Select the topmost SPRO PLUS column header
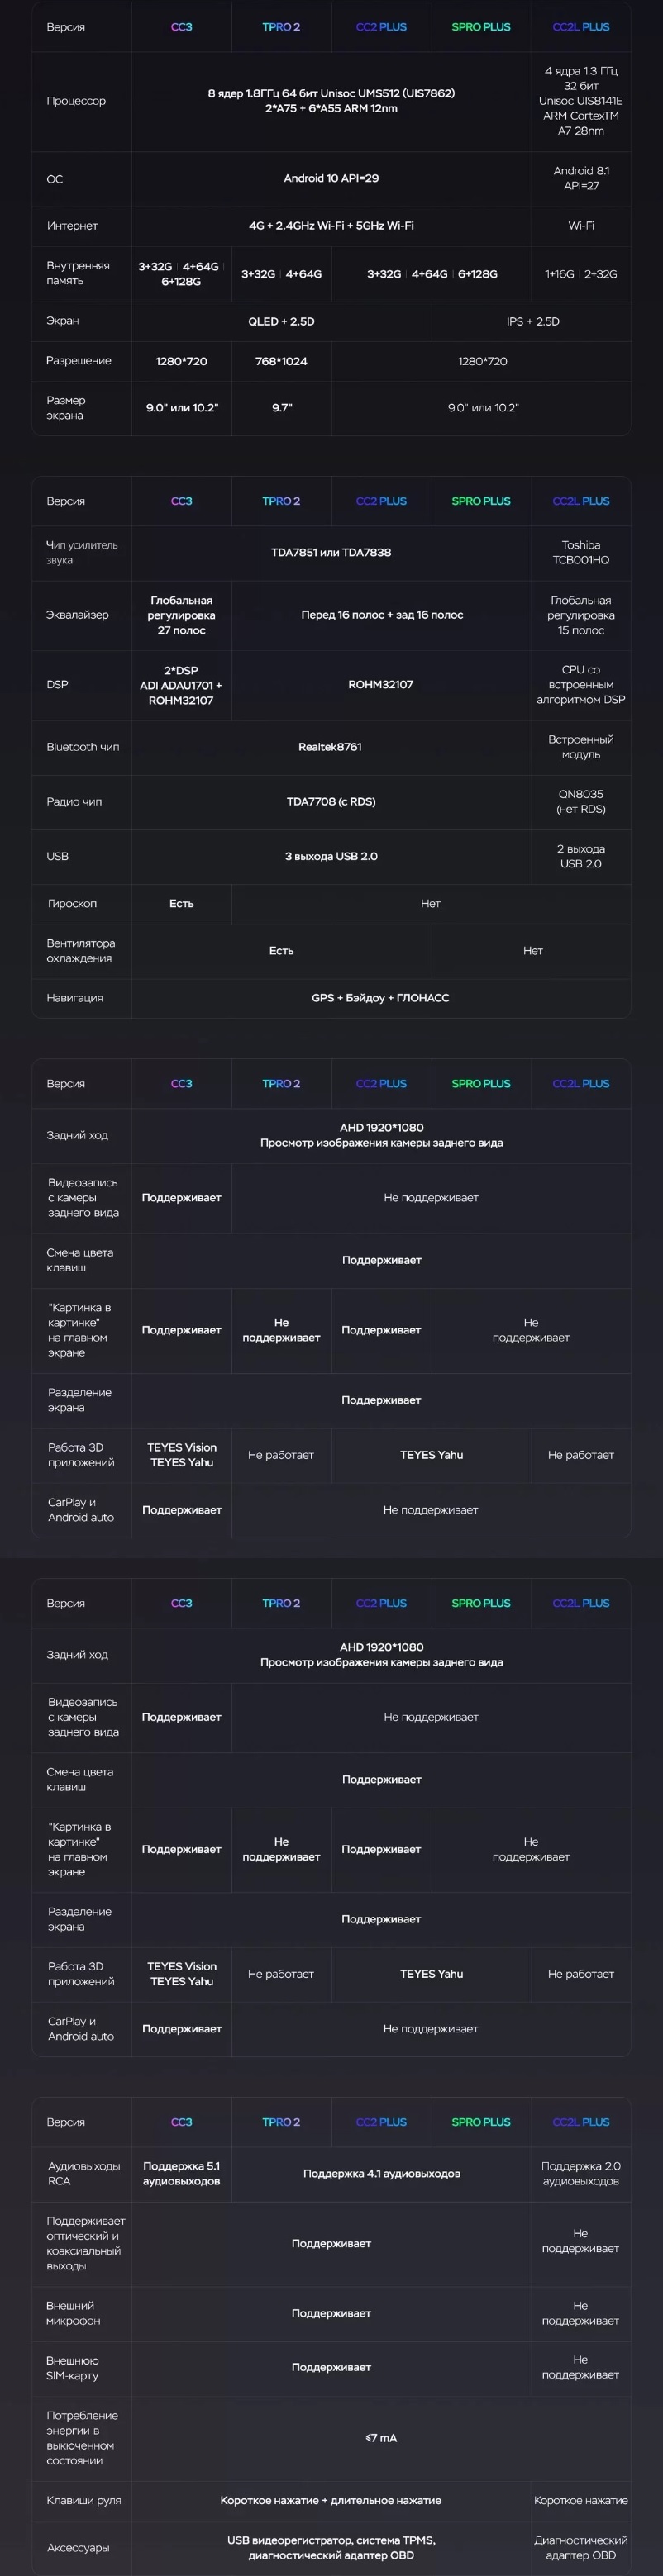Image resolution: width=663 pixels, height=2576 pixels. click(480, 27)
